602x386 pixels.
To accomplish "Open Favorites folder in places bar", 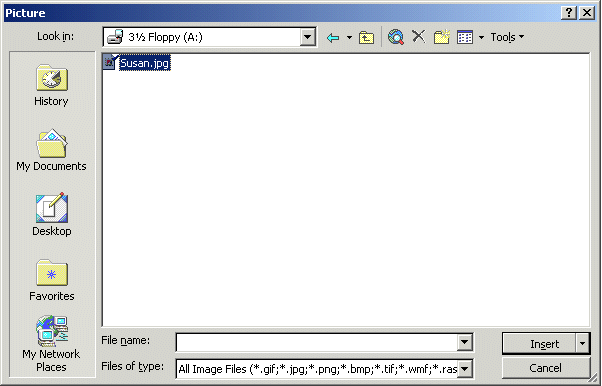I will pos(51,280).
